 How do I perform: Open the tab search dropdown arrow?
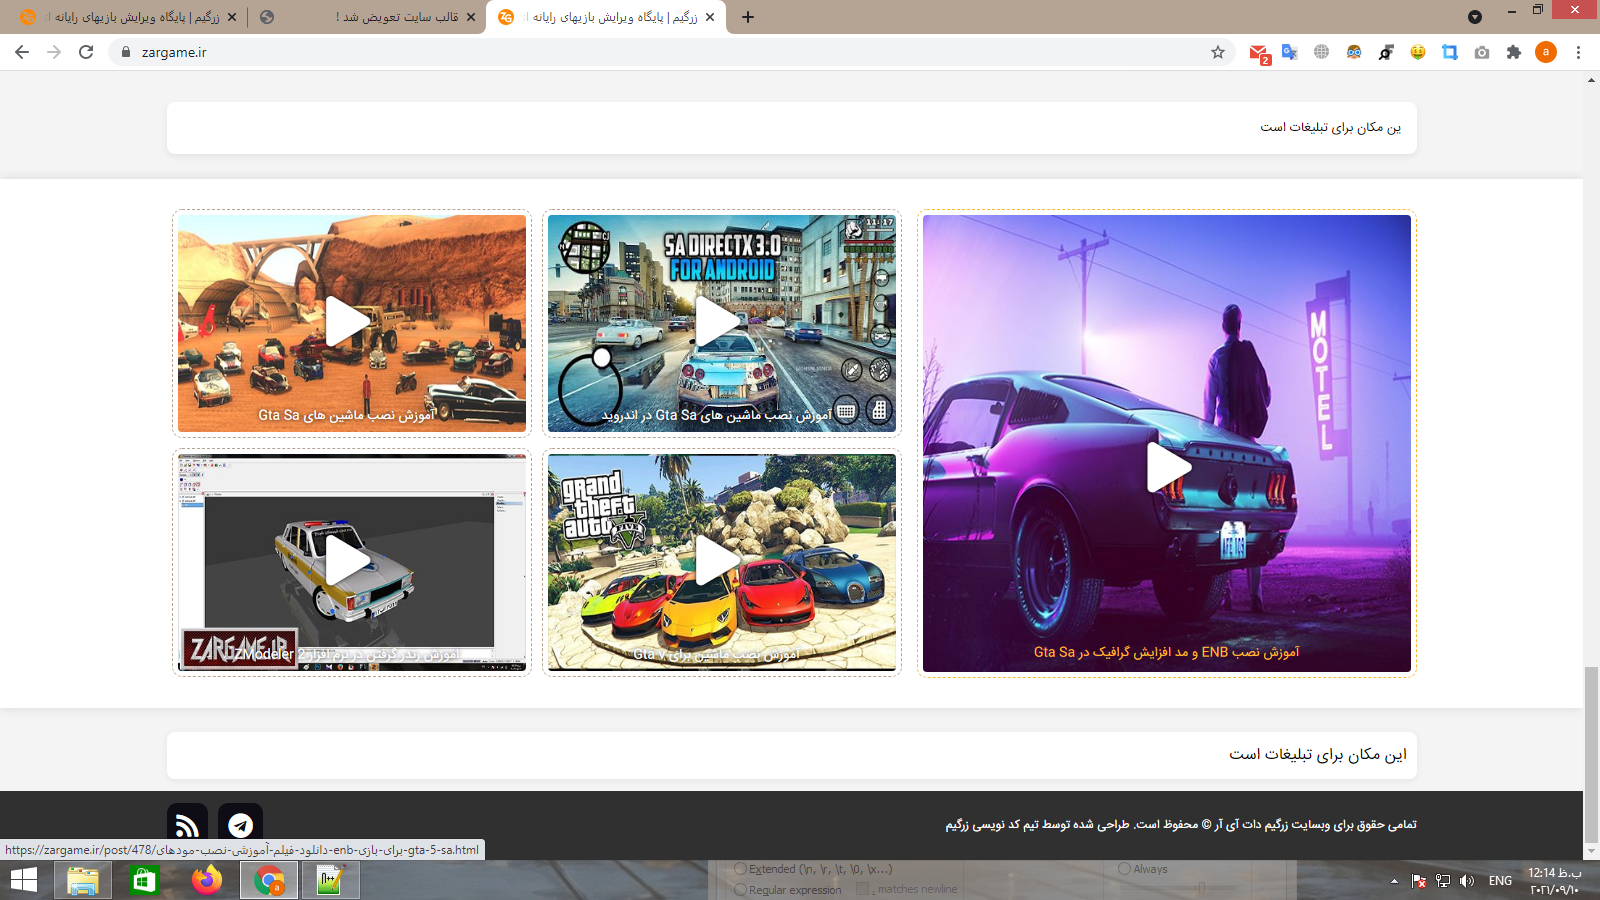click(x=1474, y=17)
